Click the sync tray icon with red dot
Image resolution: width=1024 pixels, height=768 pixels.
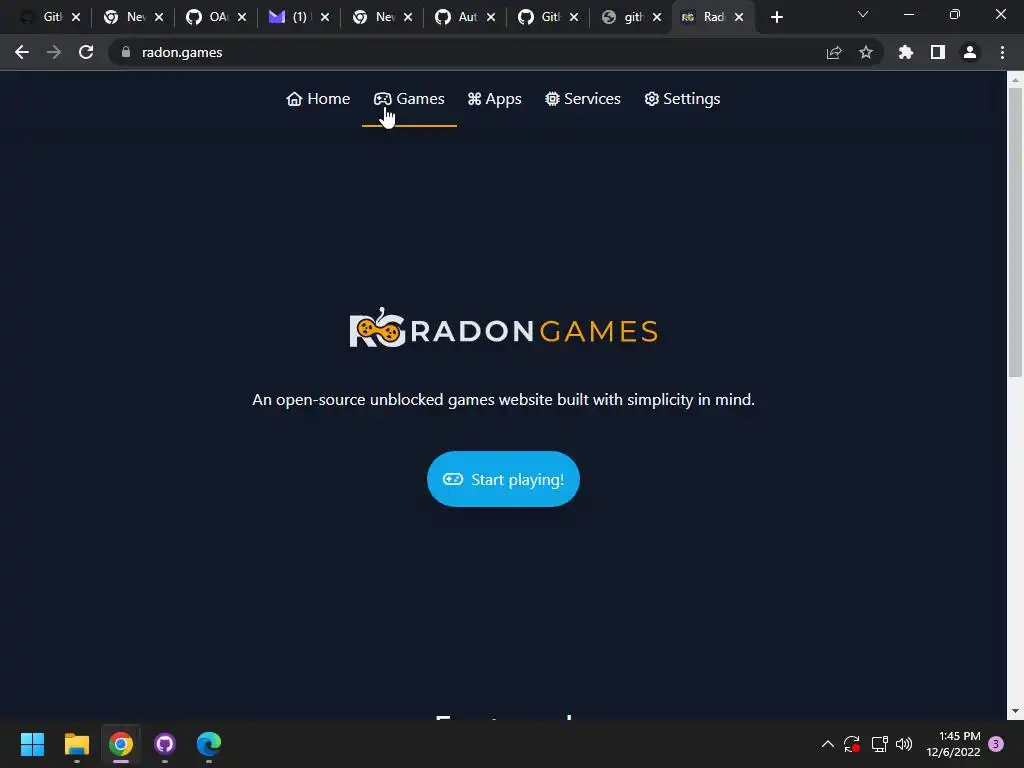(852, 744)
